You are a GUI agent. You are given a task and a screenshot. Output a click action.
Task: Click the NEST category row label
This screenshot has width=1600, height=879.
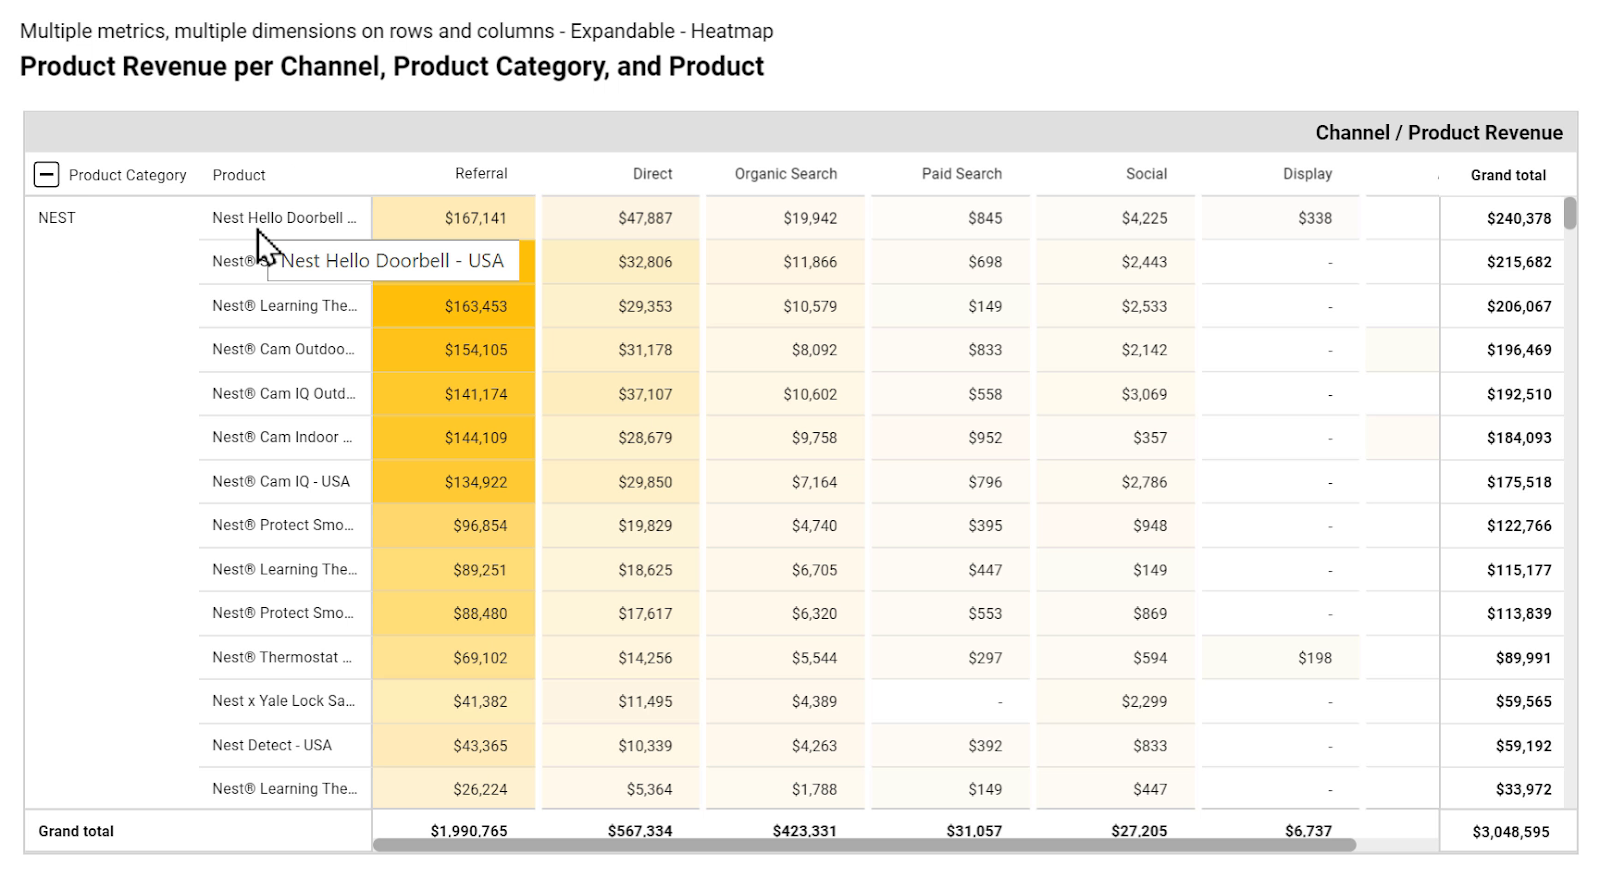click(57, 218)
